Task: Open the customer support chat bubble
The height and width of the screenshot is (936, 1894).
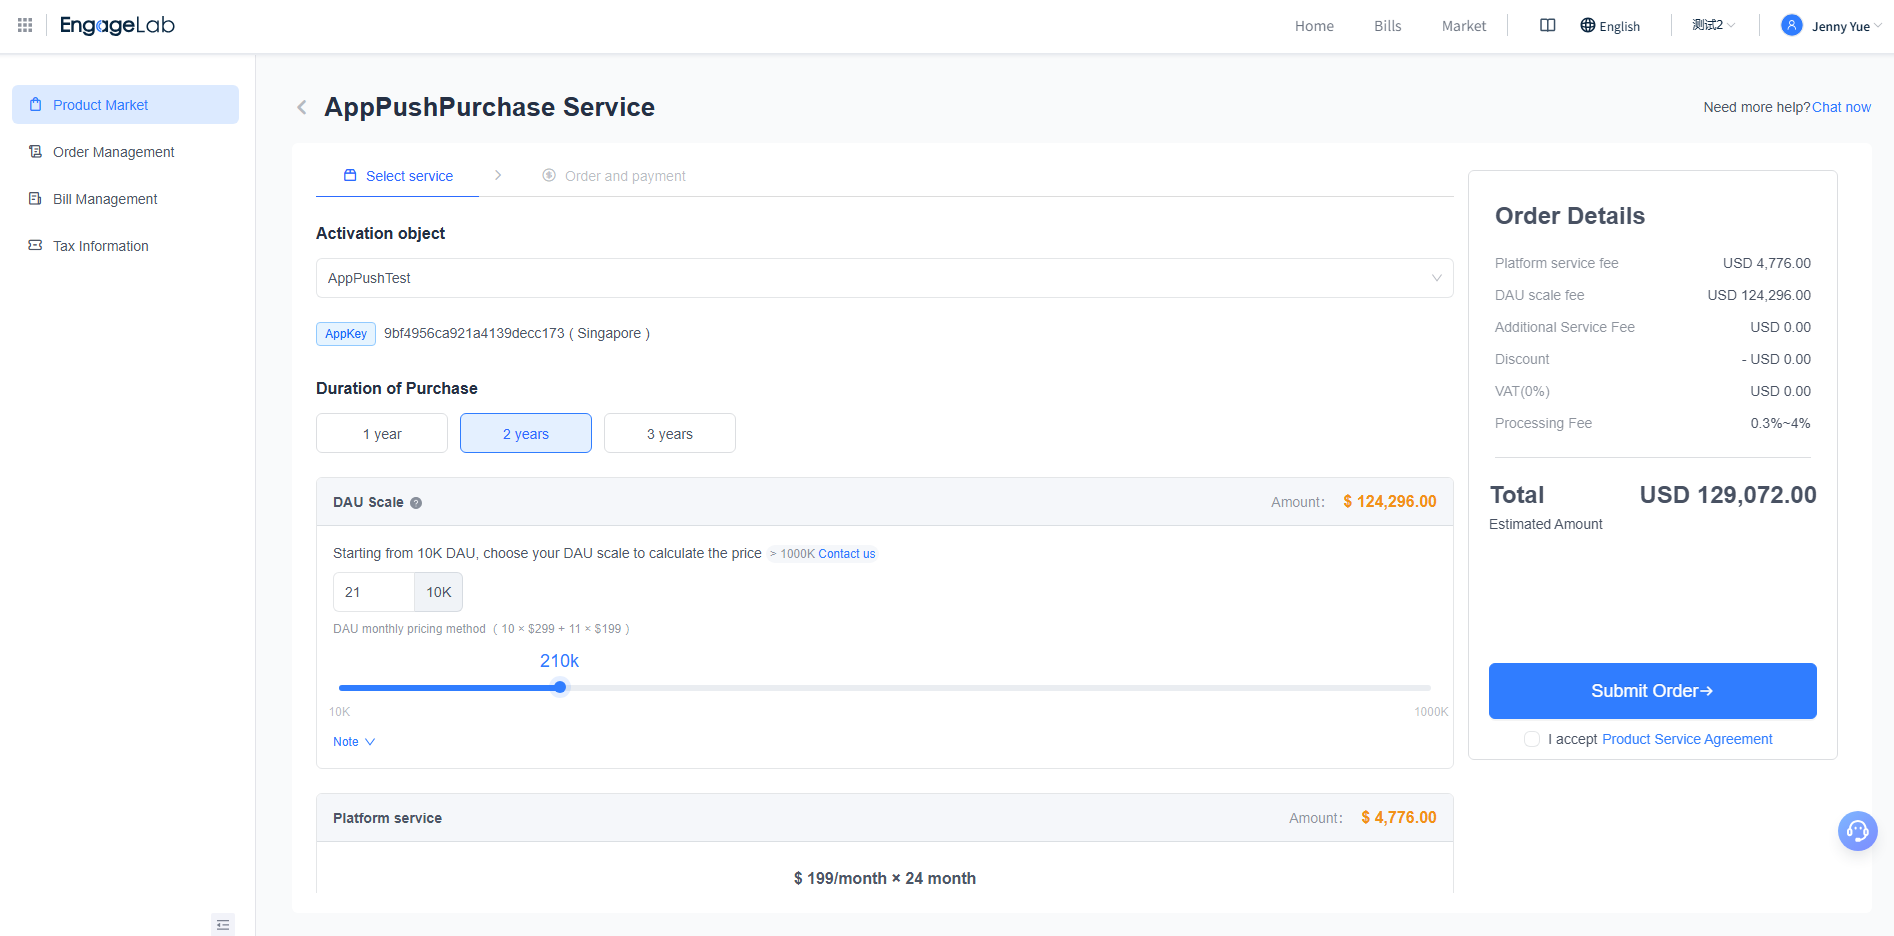Action: (x=1858, y=831)
